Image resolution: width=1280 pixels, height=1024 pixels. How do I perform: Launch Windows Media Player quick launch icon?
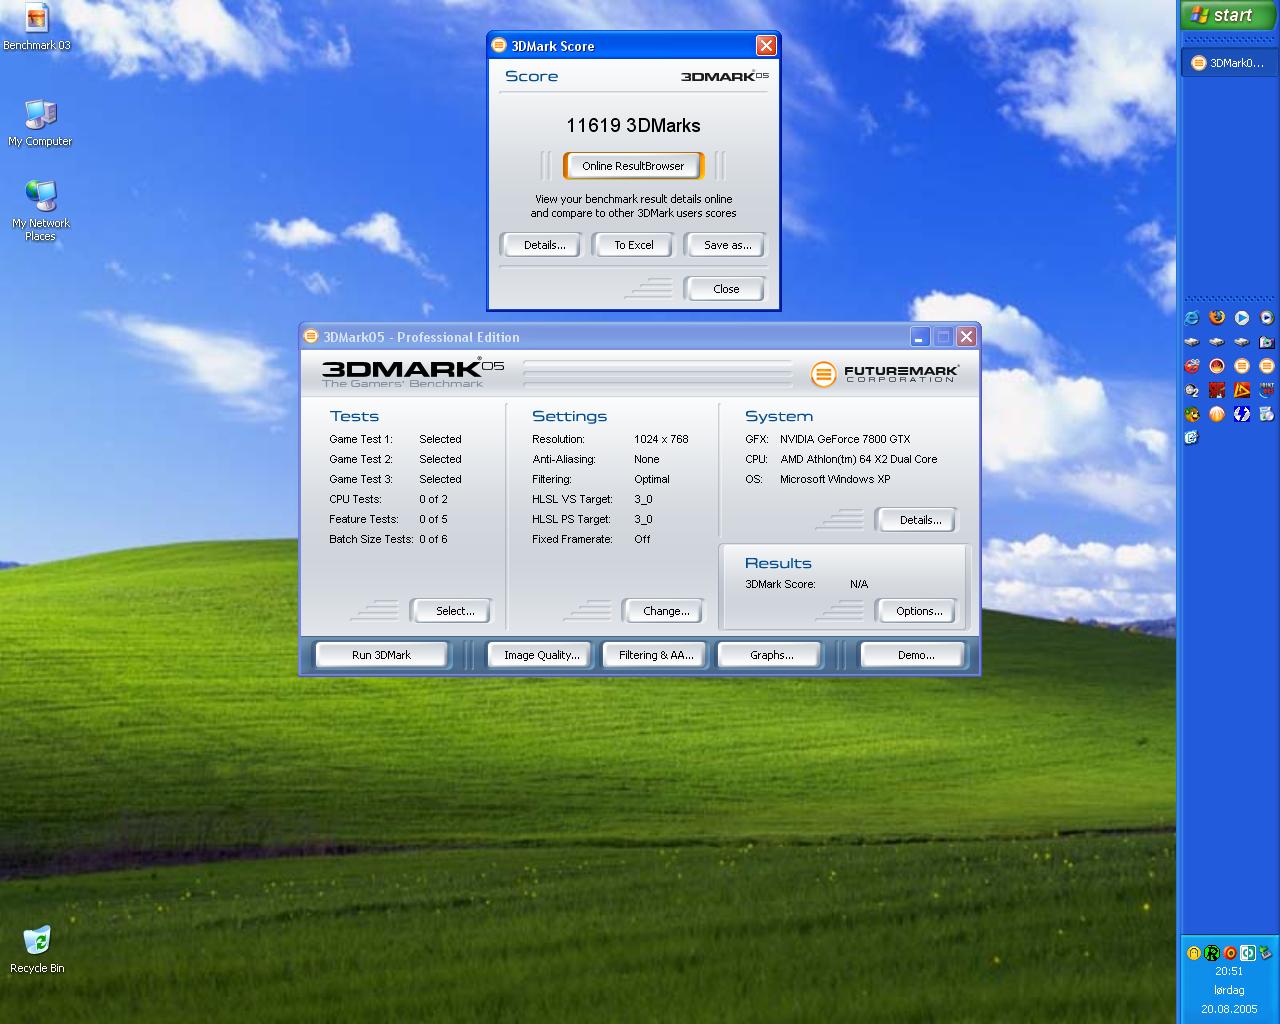[1267, 318]
